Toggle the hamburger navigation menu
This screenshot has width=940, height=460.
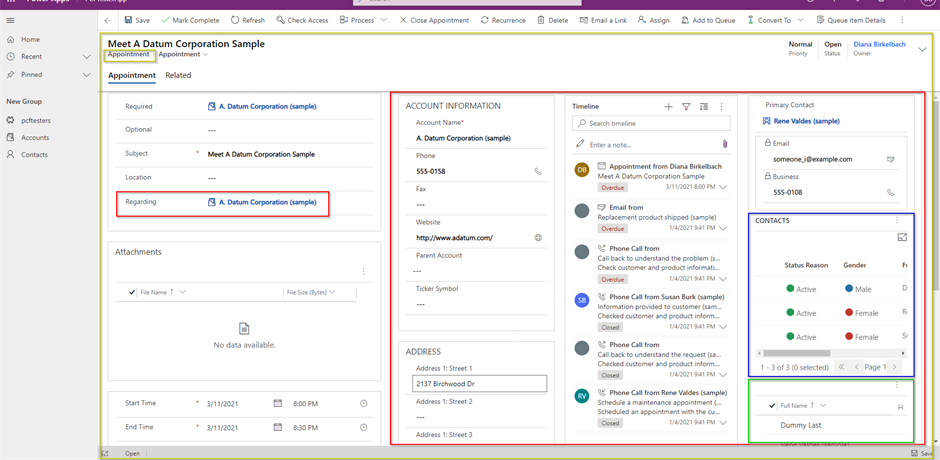[x=10, y=20]
